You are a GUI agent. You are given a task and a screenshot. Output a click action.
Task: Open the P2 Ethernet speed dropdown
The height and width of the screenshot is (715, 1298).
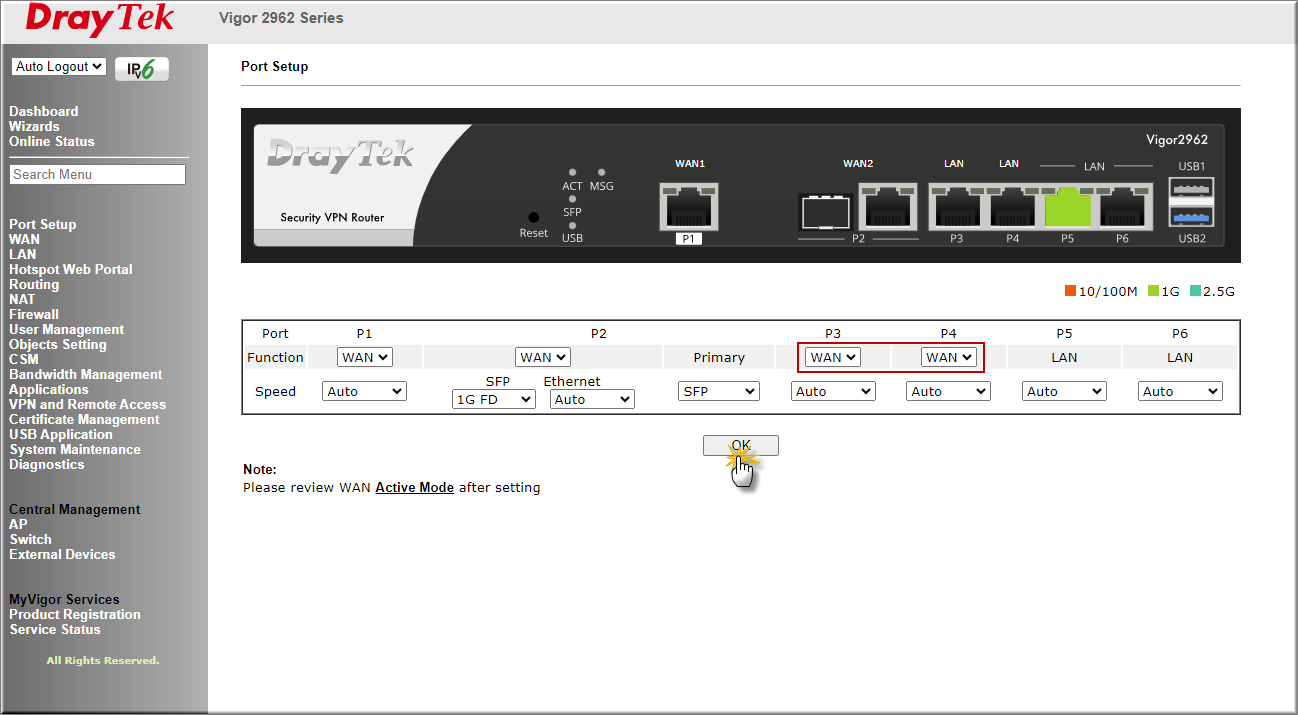[591, 398]
